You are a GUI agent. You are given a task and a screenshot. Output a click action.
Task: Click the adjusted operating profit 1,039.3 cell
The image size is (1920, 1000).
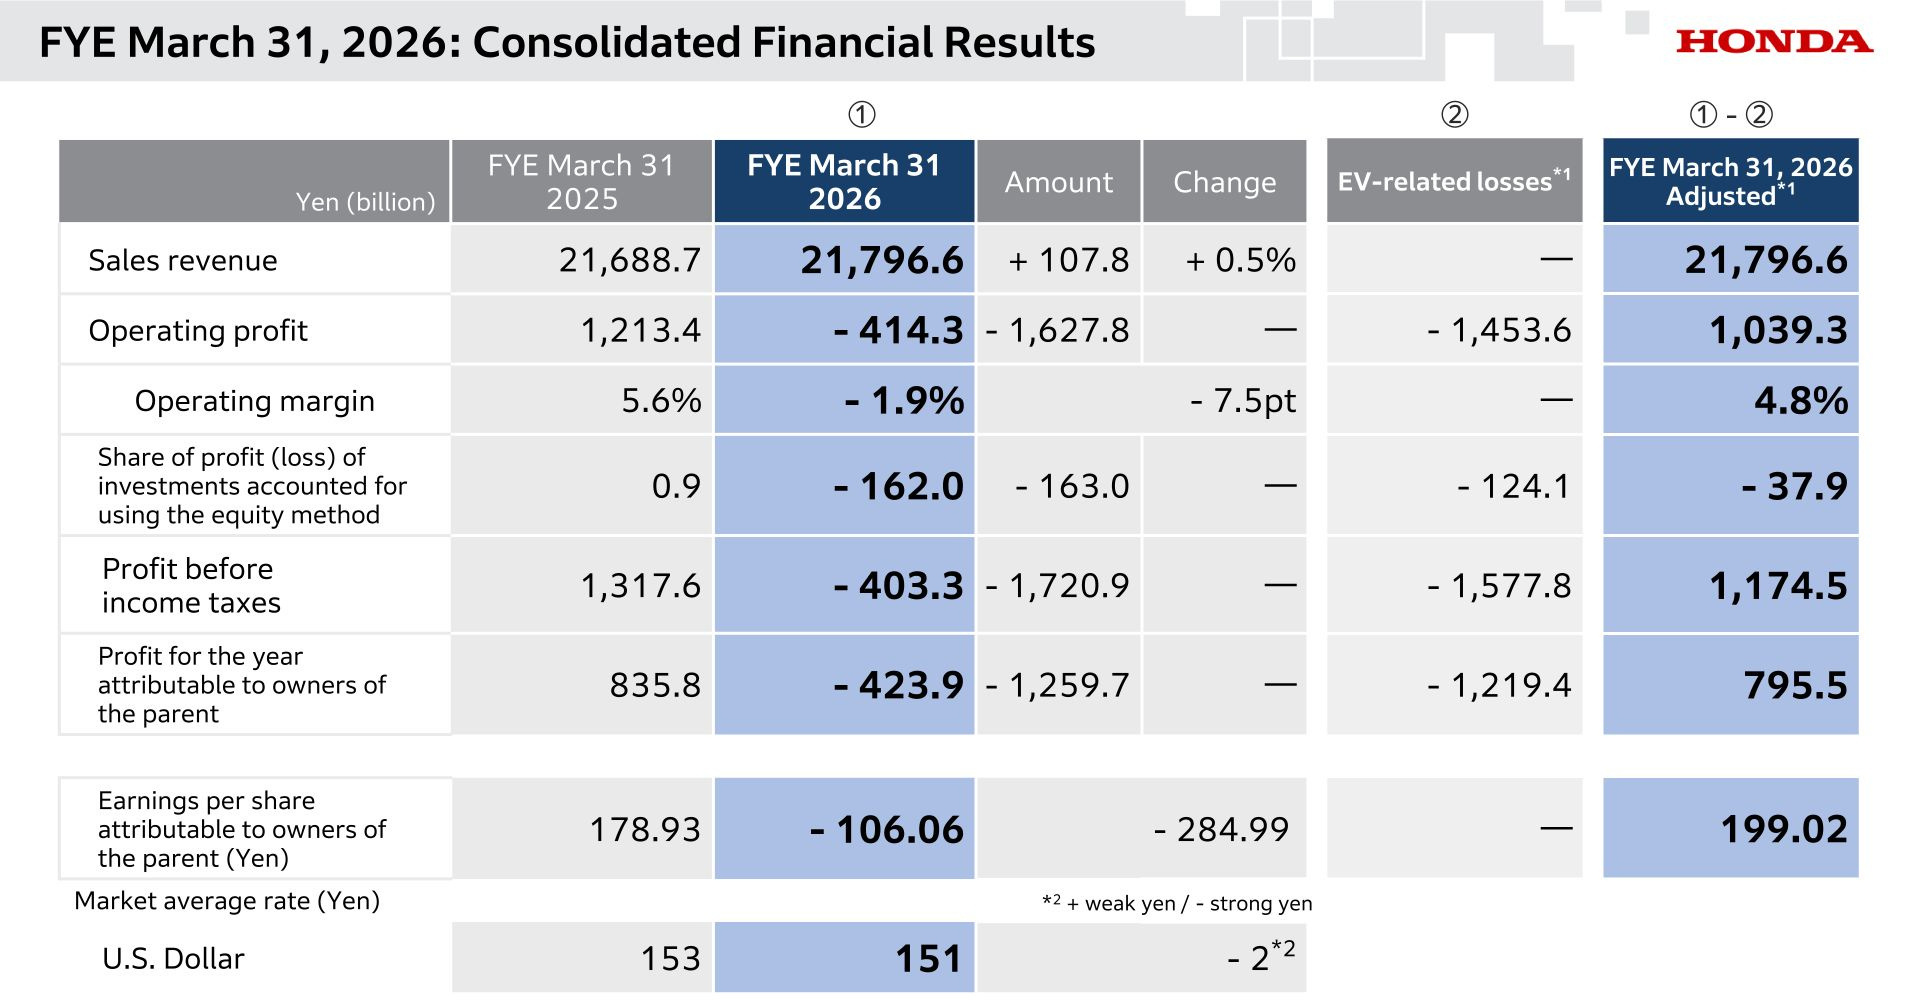coord(1731,330)
